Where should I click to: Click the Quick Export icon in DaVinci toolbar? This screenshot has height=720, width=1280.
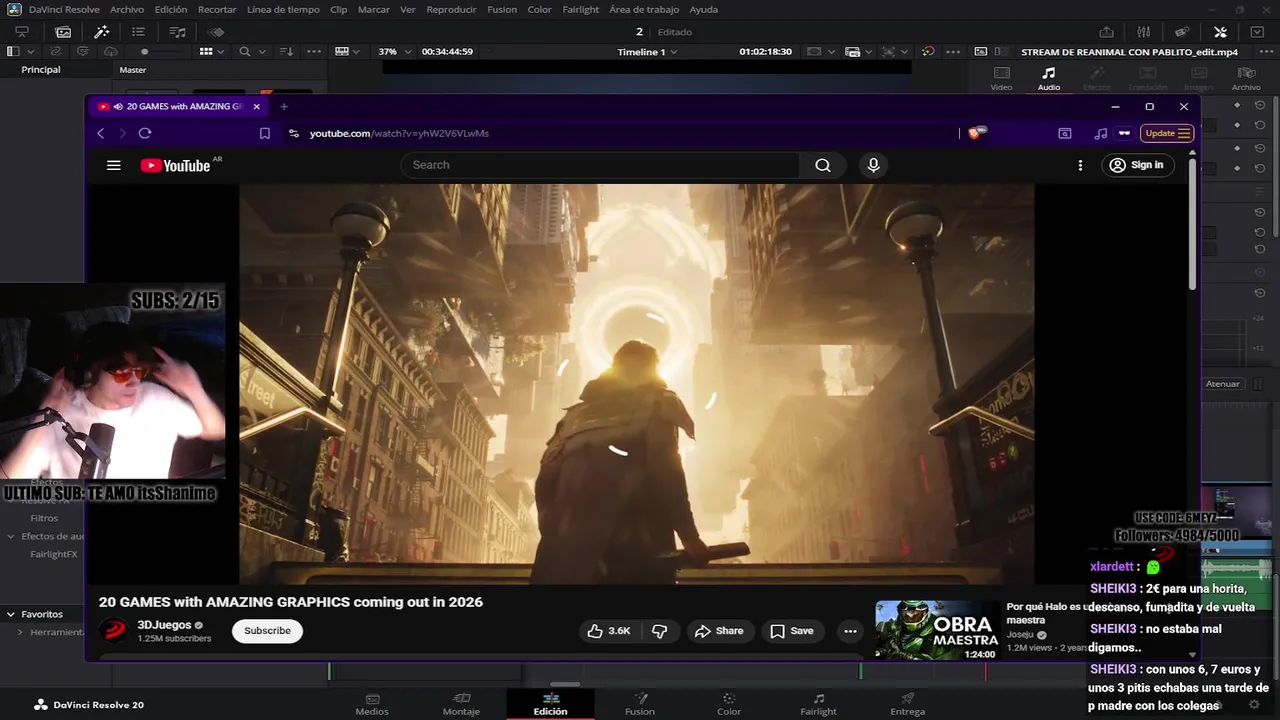[x=1106, y=32]
